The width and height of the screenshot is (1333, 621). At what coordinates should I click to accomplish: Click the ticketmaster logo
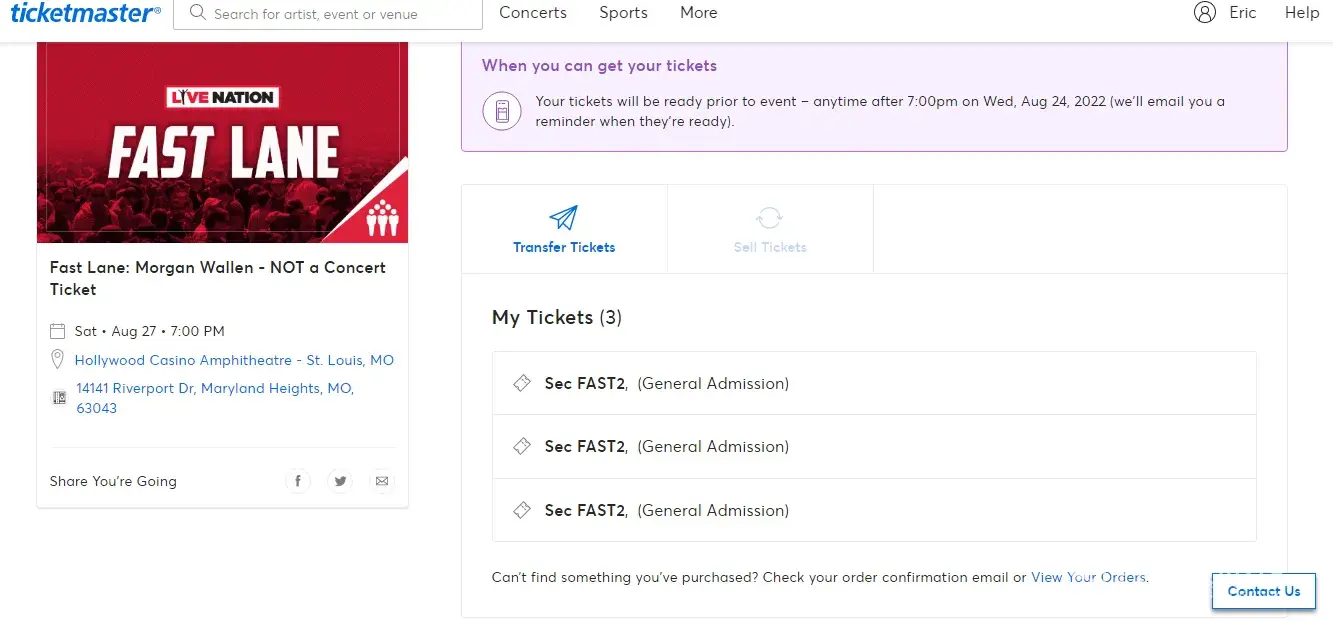(x=85, y=13)
